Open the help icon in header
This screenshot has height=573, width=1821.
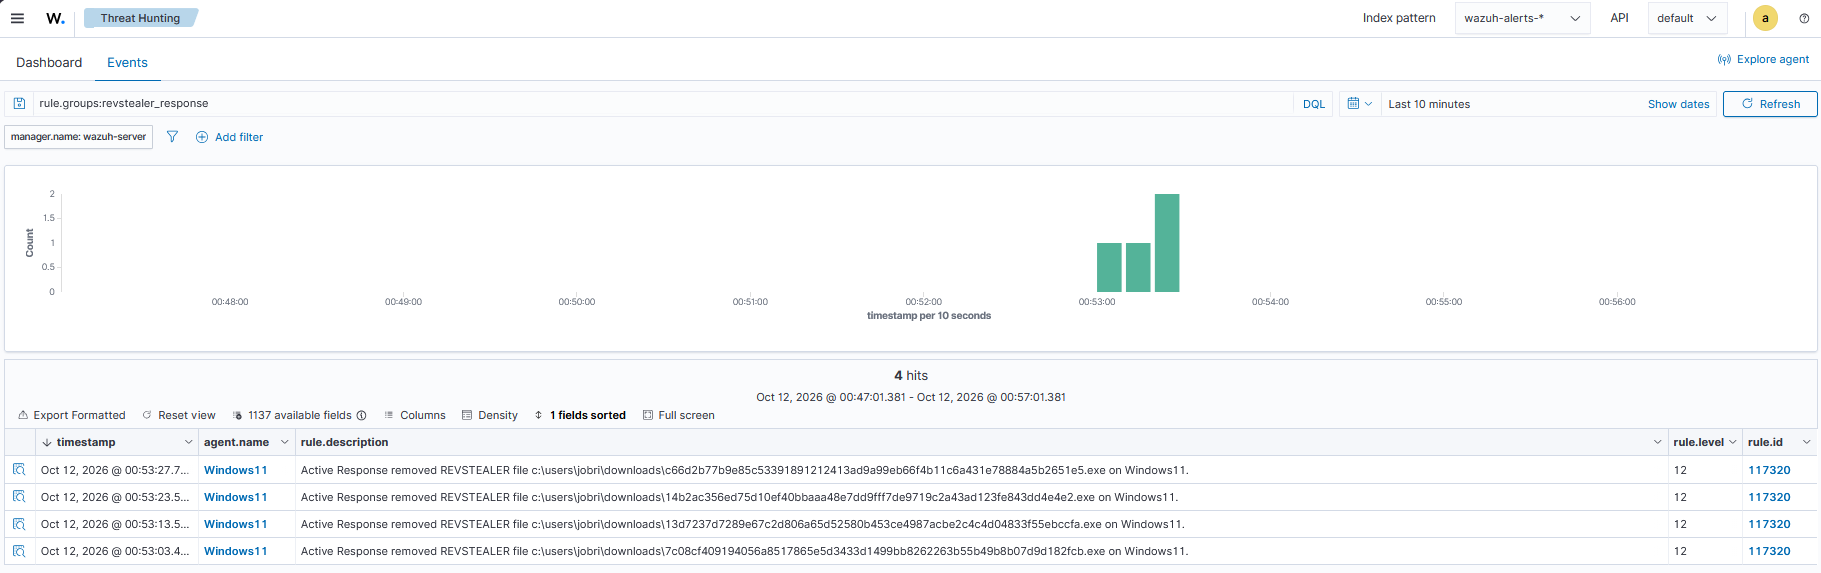[x=1804, y=18]
